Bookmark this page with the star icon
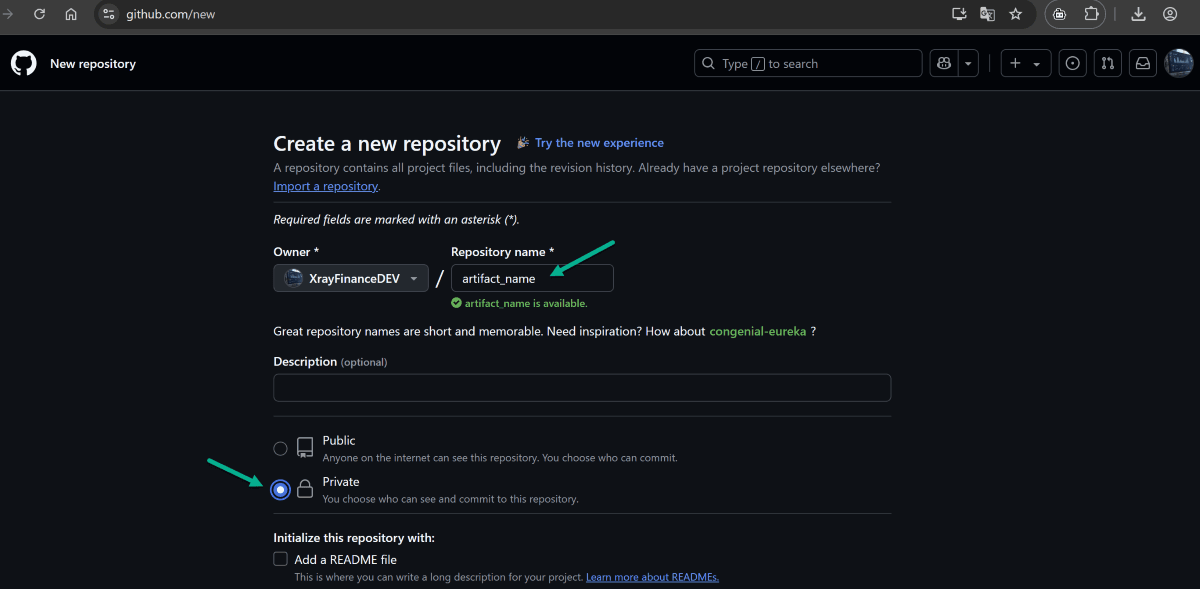Viewport: 1200px width, 589px height. pyautogui.click(x=1015, y=14)
